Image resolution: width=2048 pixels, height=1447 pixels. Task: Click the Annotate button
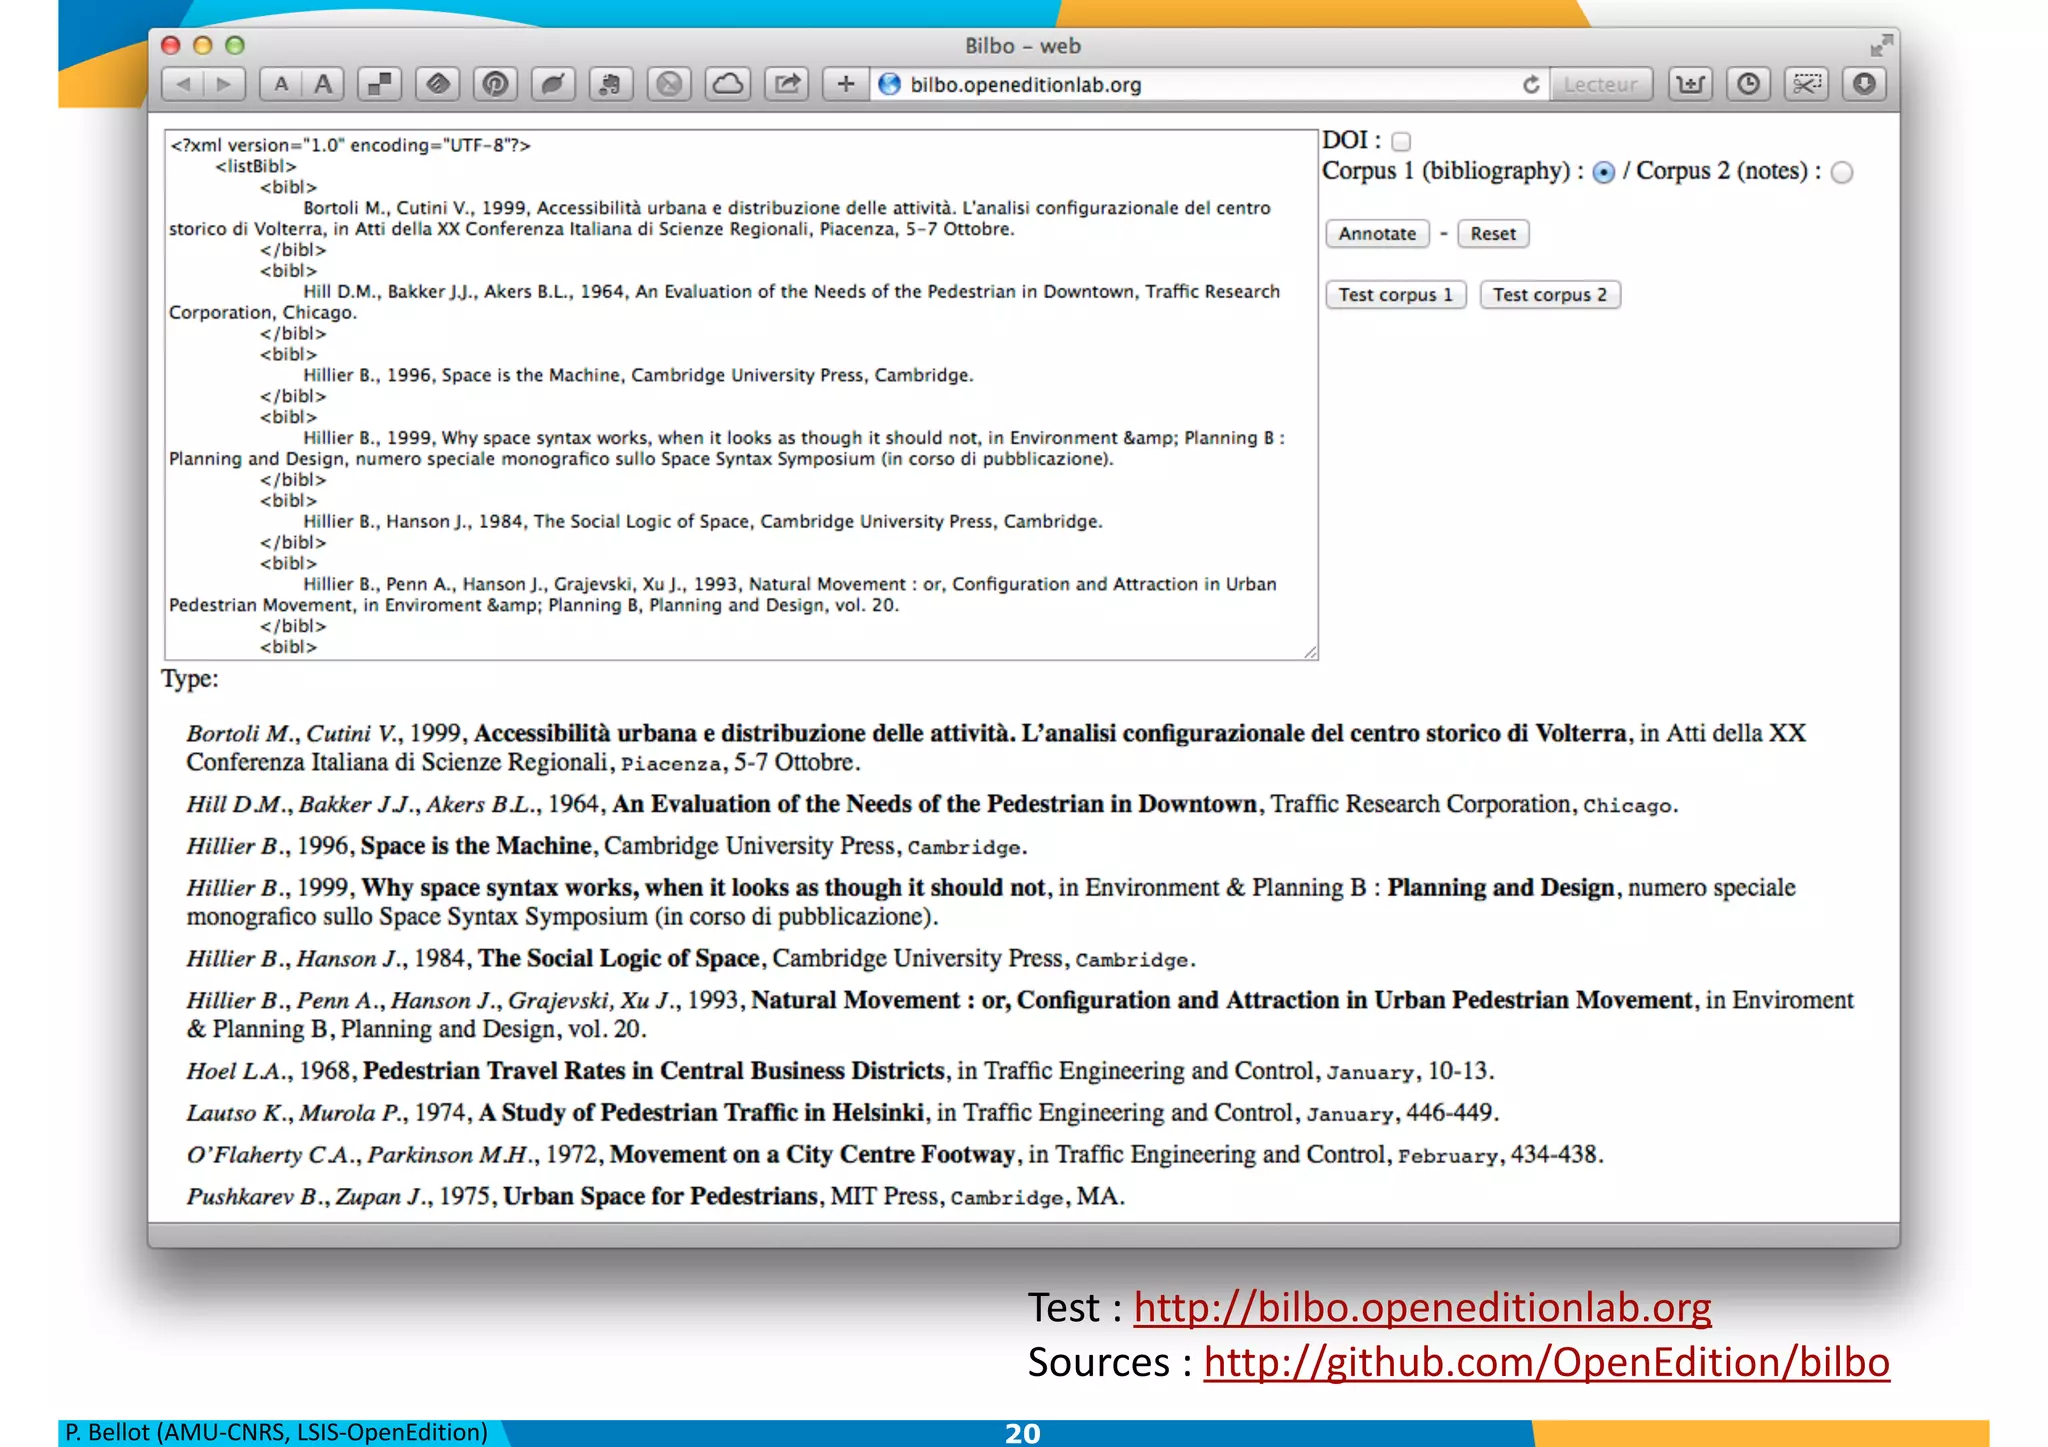click(1377, 234)
